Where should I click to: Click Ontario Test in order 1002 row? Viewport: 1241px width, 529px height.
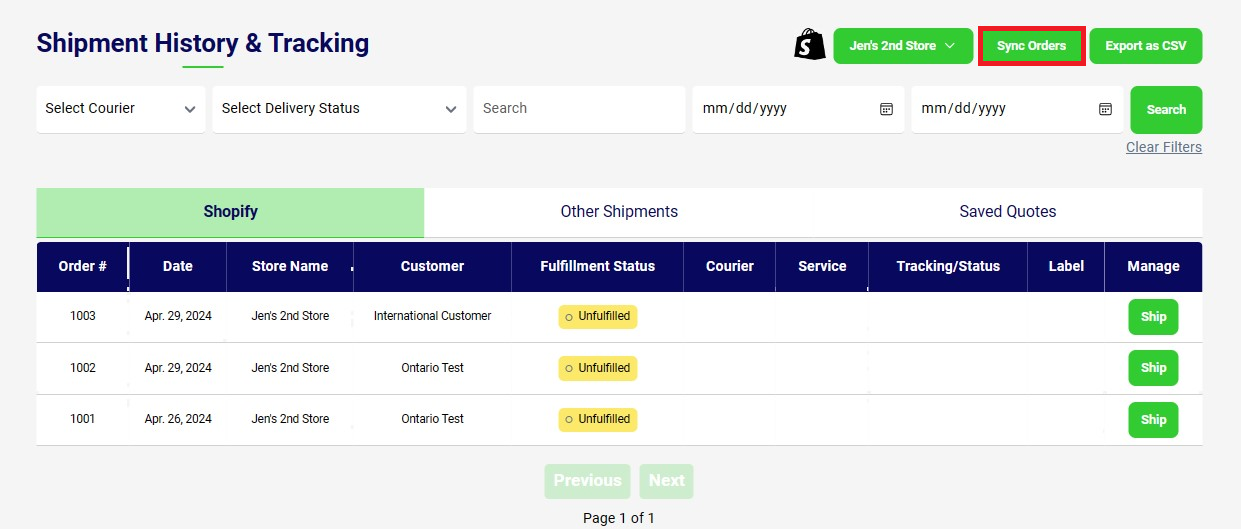pyautogui.click(x=432, y=368)
